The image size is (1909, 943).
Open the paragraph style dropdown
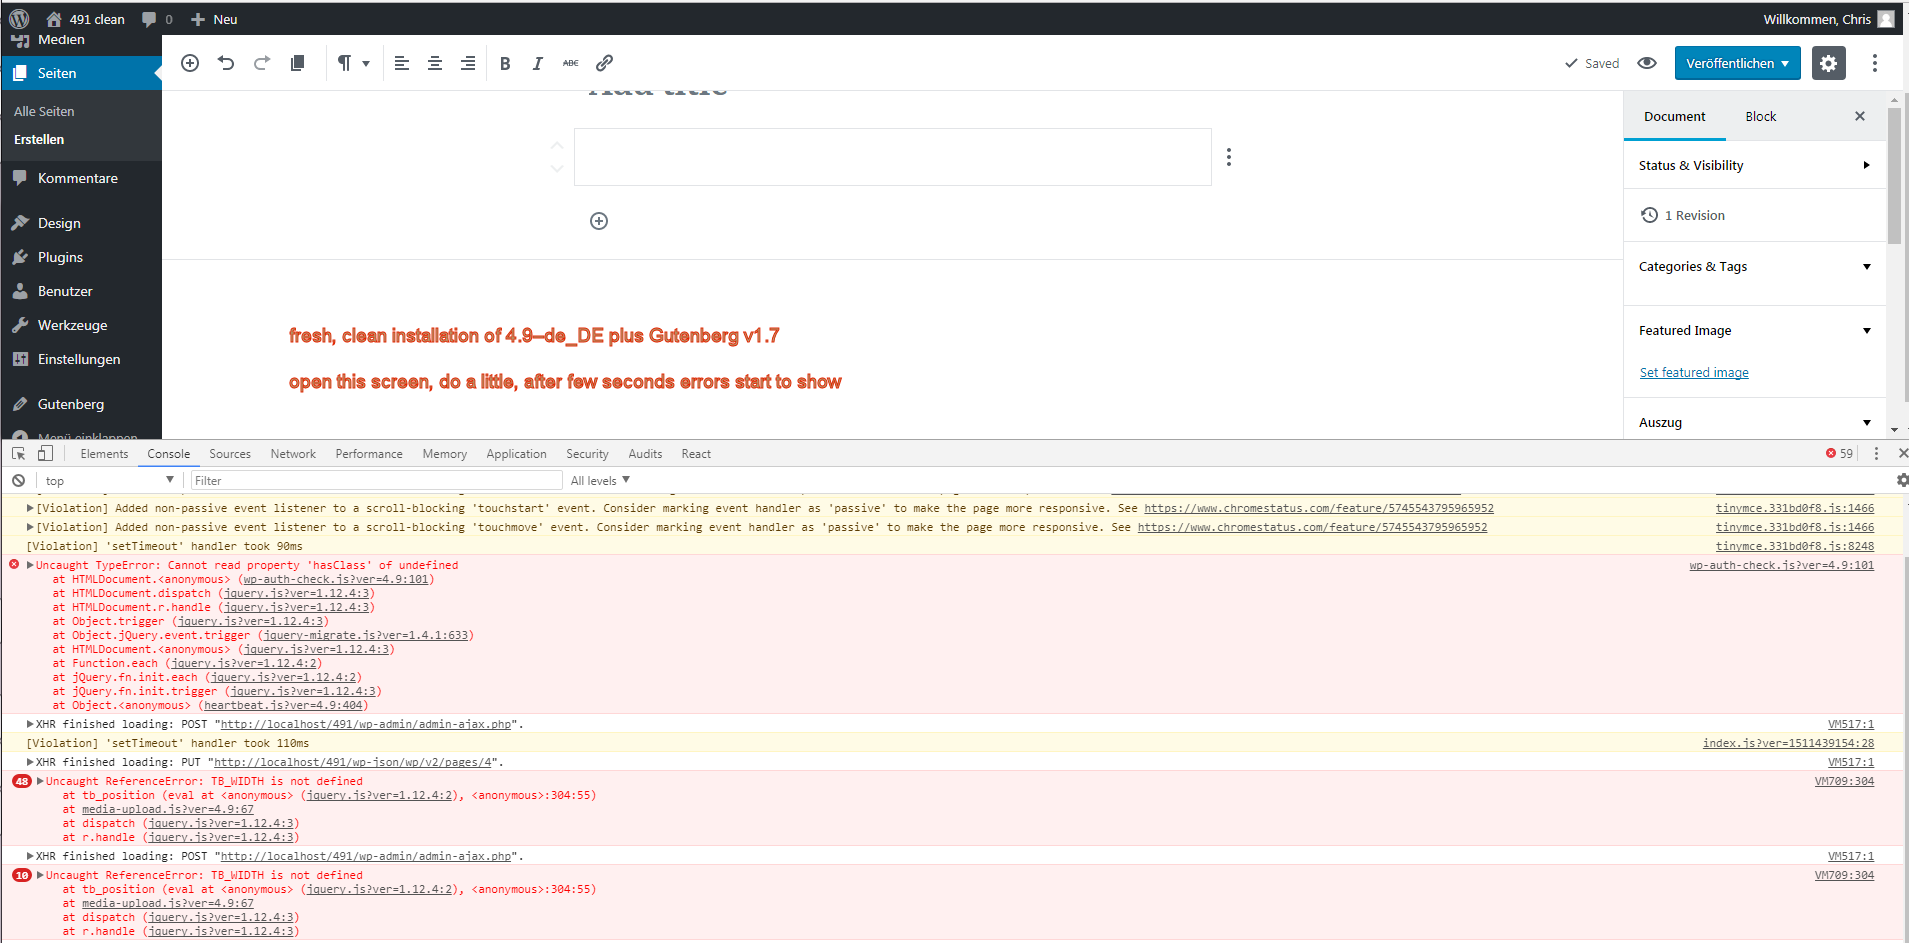tap(353, 62)
